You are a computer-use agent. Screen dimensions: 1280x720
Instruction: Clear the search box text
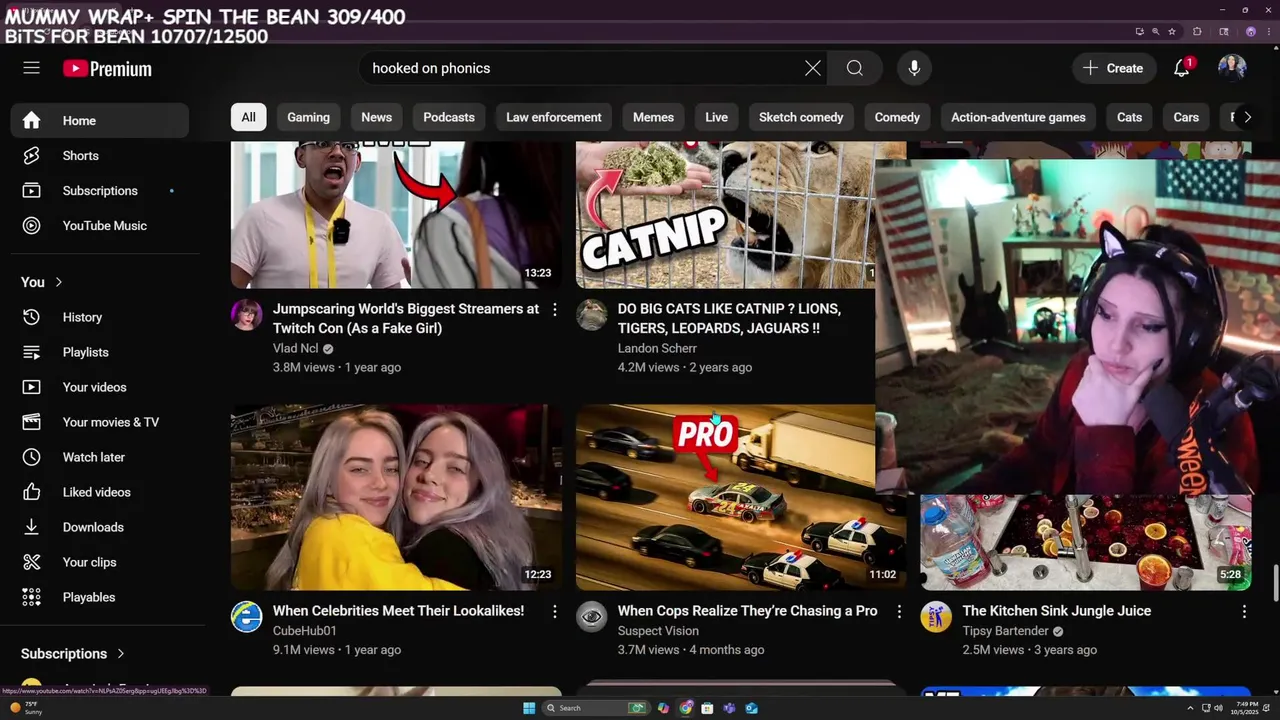(x=812, y=68)
